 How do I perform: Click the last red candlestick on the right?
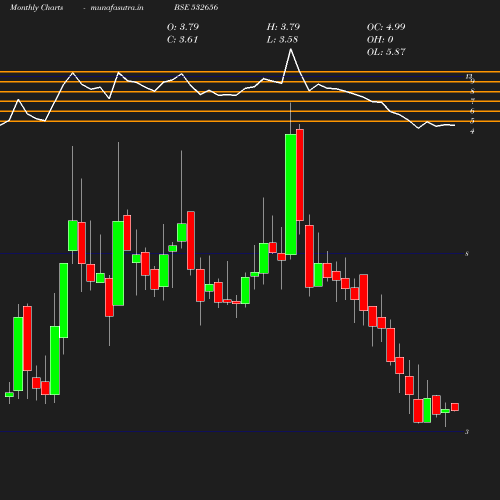point(455,407)
